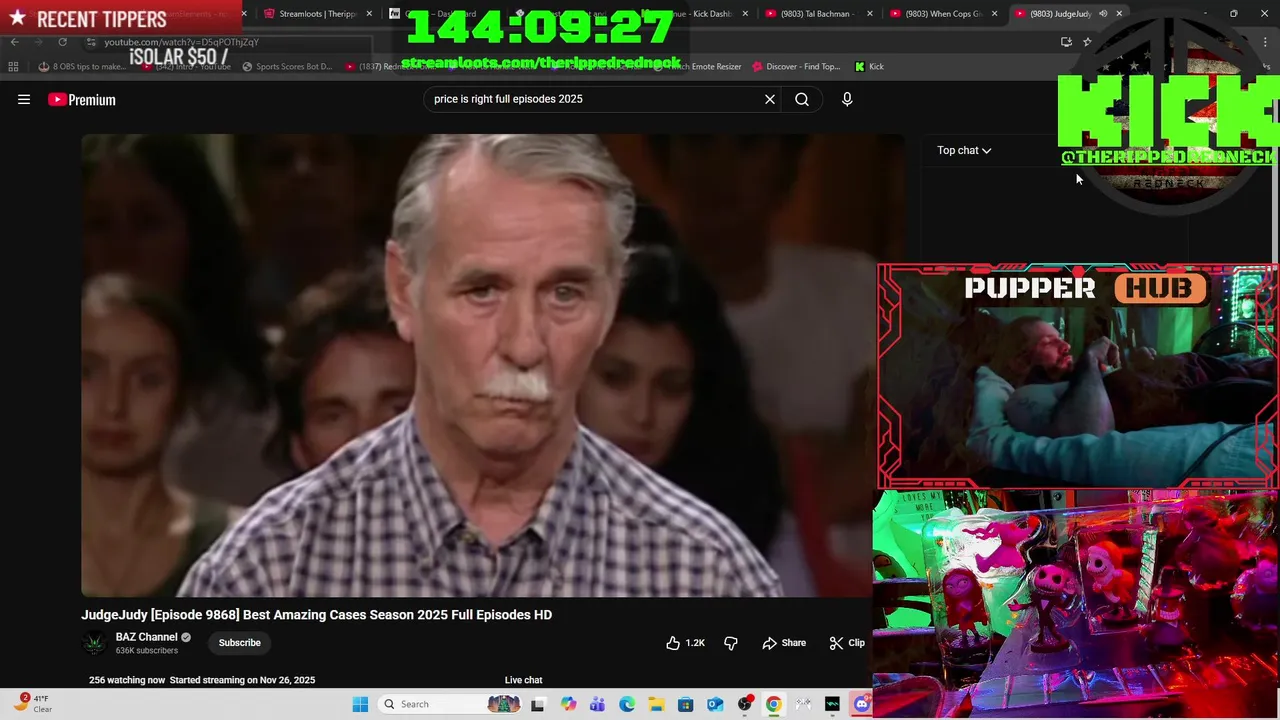Image resolution: width=1280 pixels, height=720 pixels.
Task: Click the JudgeJudy Episode 9868 video title
Action: 316,615
